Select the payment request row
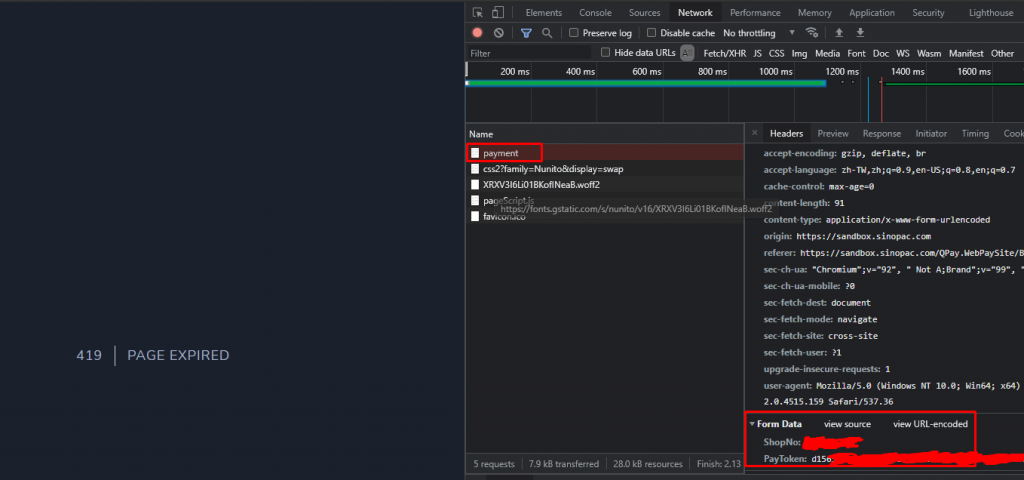 pos(605,153)
